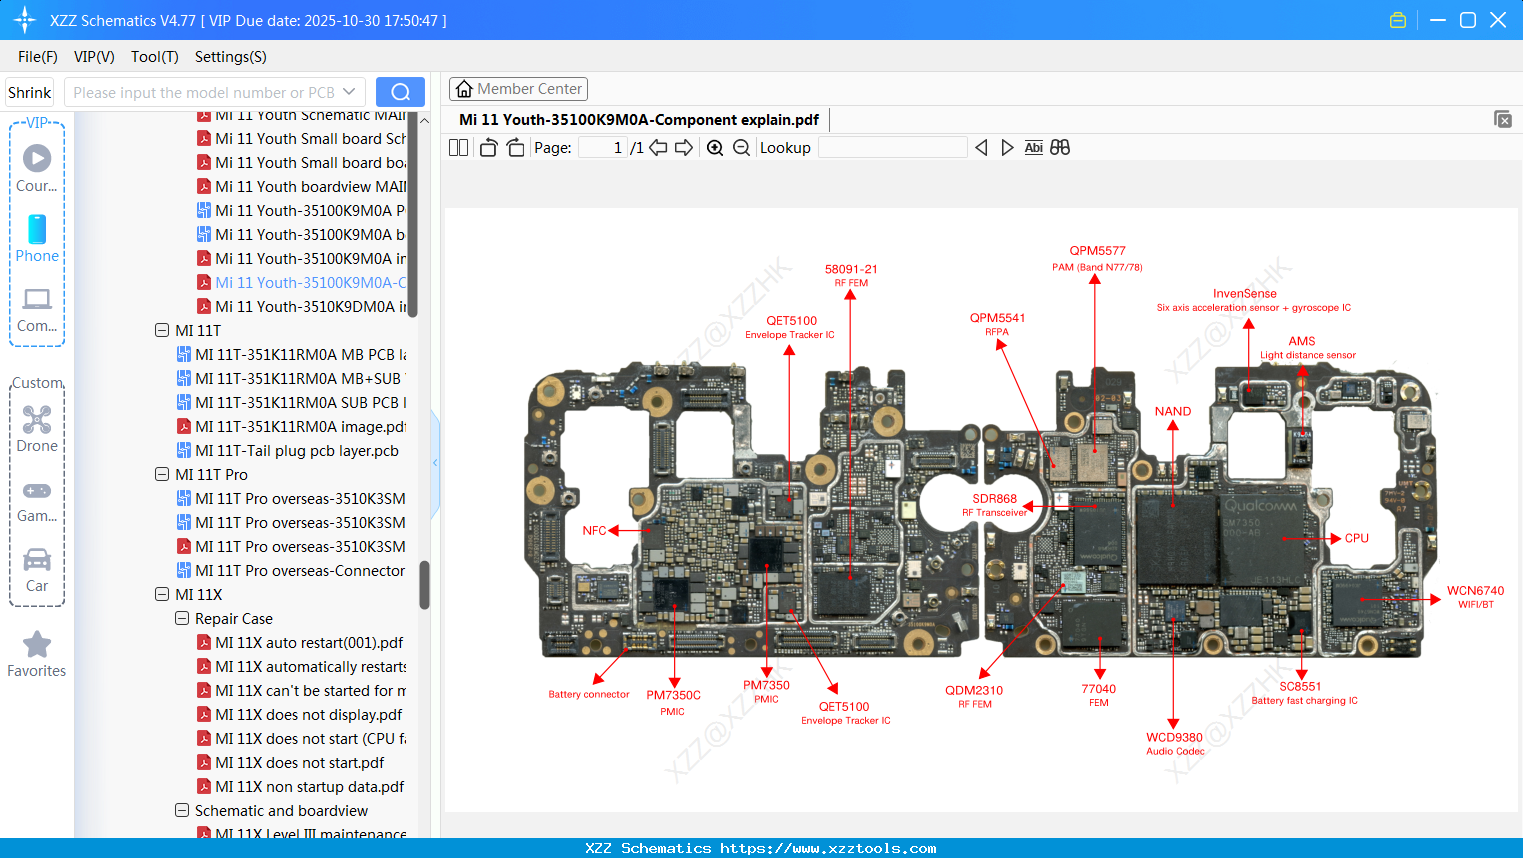Select the two-page view icon in PDF toolbar

tap(457, 147)
